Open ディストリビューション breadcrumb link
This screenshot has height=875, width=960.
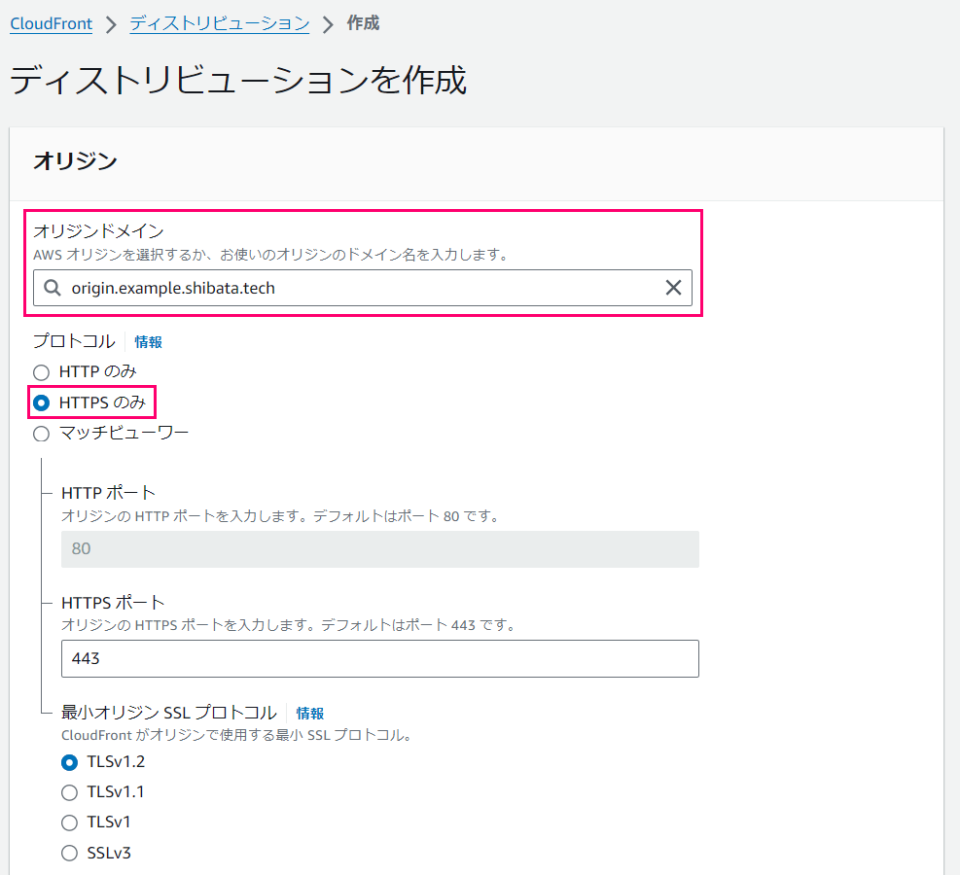tap(219, 23)
